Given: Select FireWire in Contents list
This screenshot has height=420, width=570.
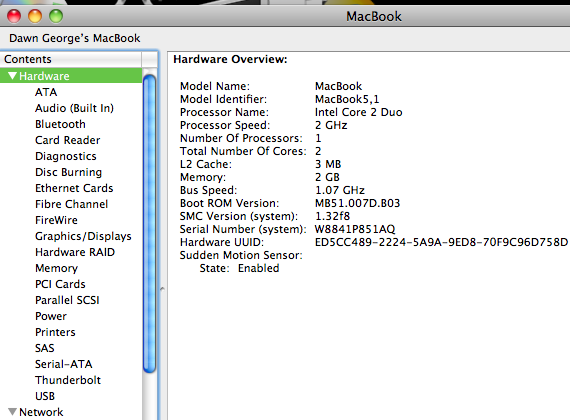Looking at the screenshot, I should pos(56,220).
